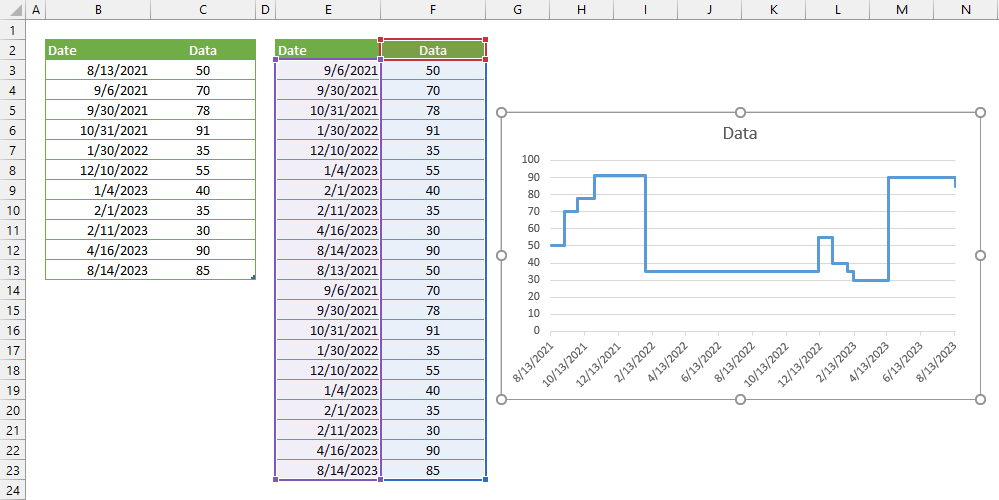Select cell E12 showing 8/14/2023
The height and width of the screenshot is (500, 999).
pyautogui.click(x=327, y=250)
